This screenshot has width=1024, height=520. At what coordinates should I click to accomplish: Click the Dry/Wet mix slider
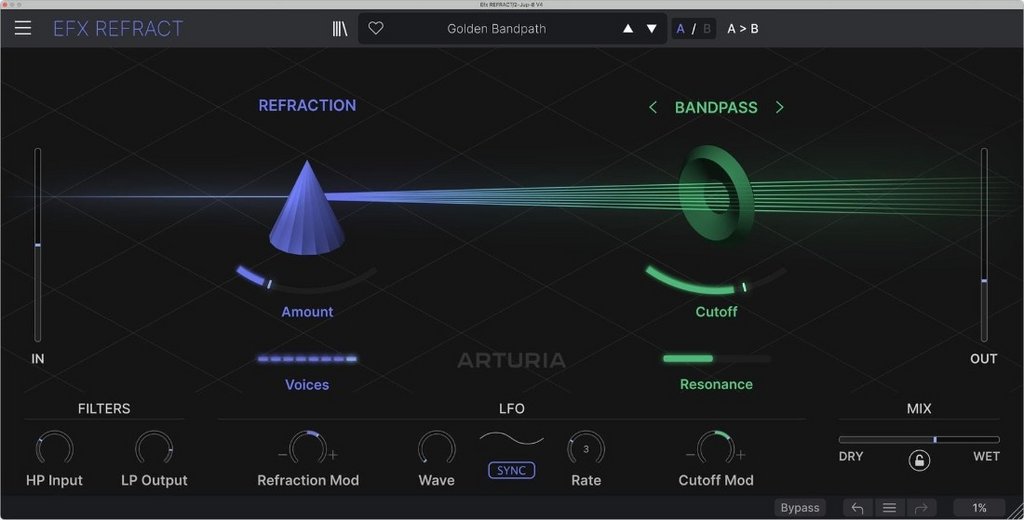919,440
